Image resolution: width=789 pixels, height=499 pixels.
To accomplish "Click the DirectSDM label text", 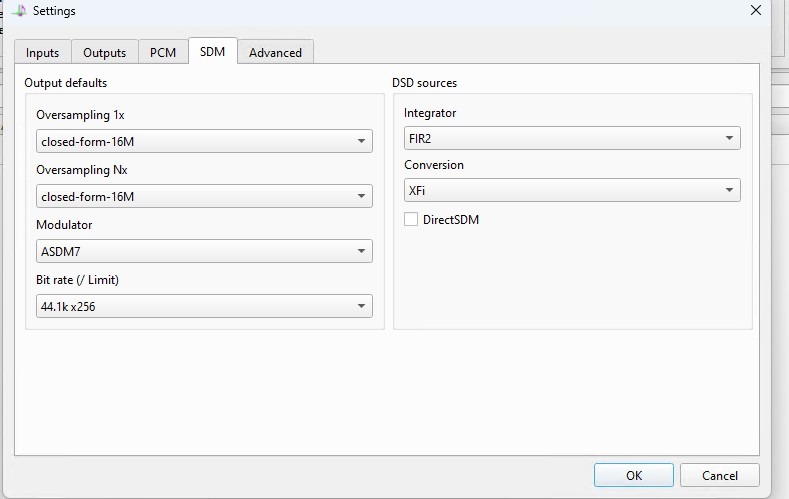I will coord(451,220).
